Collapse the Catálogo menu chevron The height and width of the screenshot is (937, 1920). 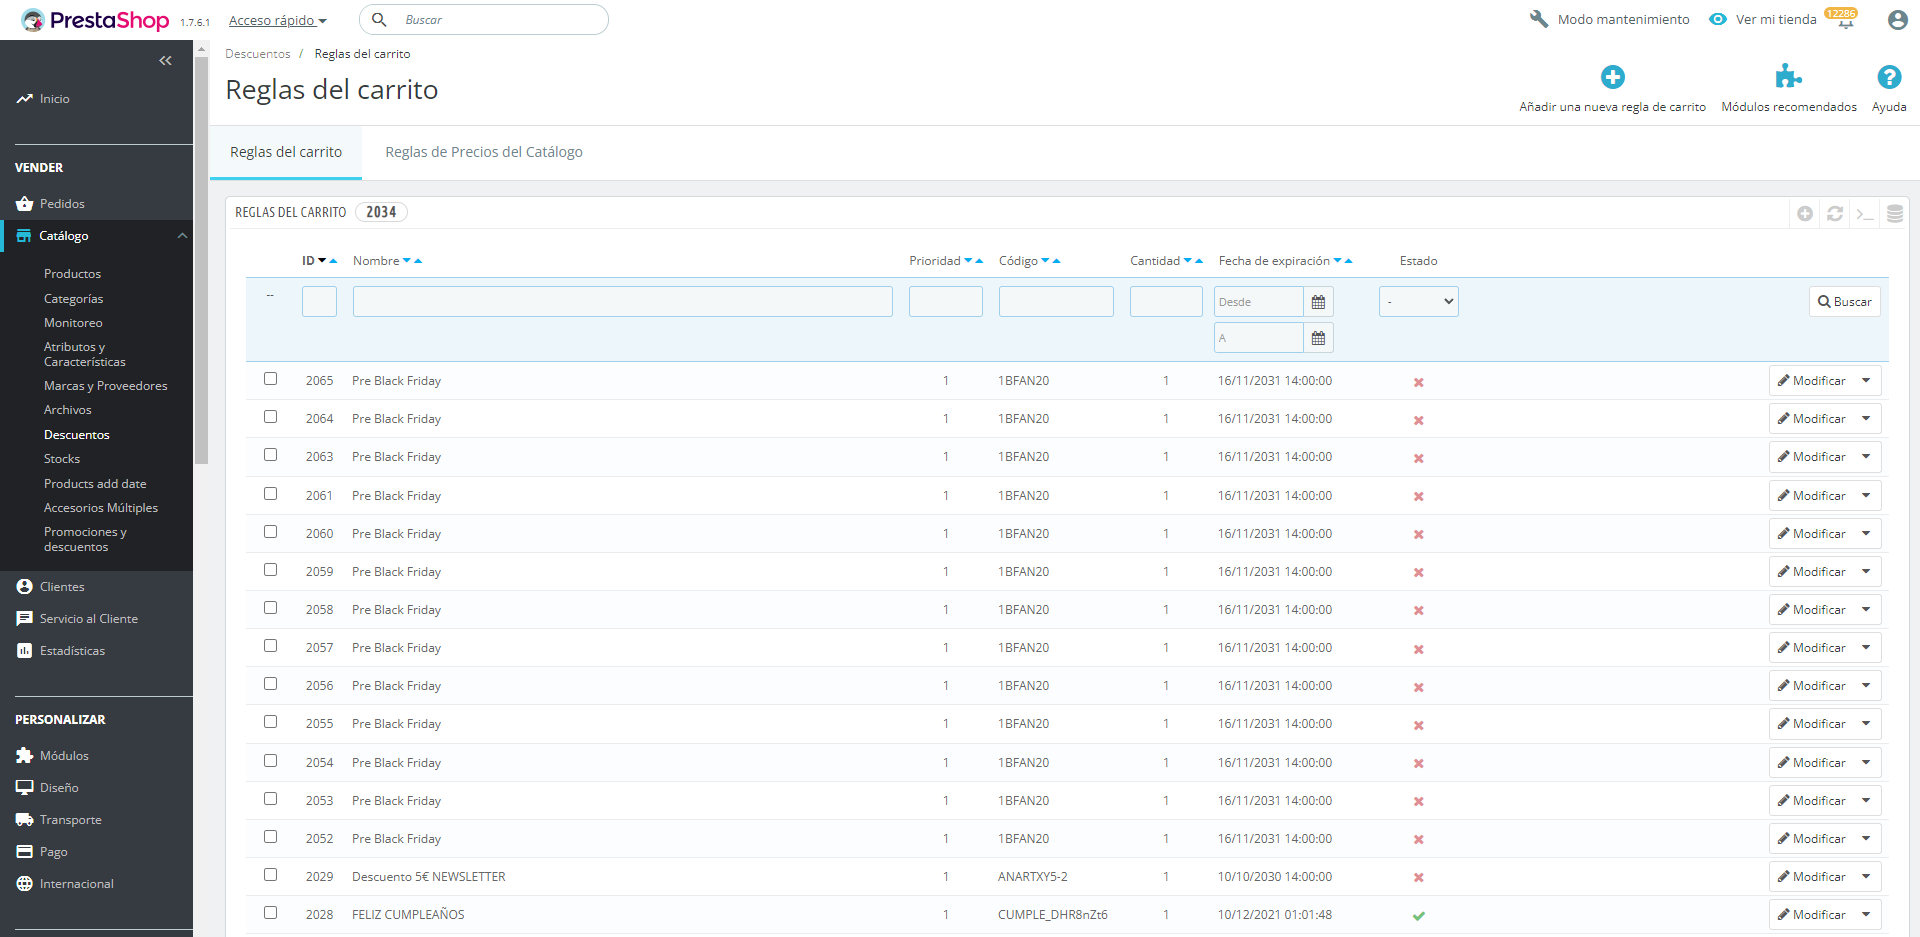tap(182, 236)
